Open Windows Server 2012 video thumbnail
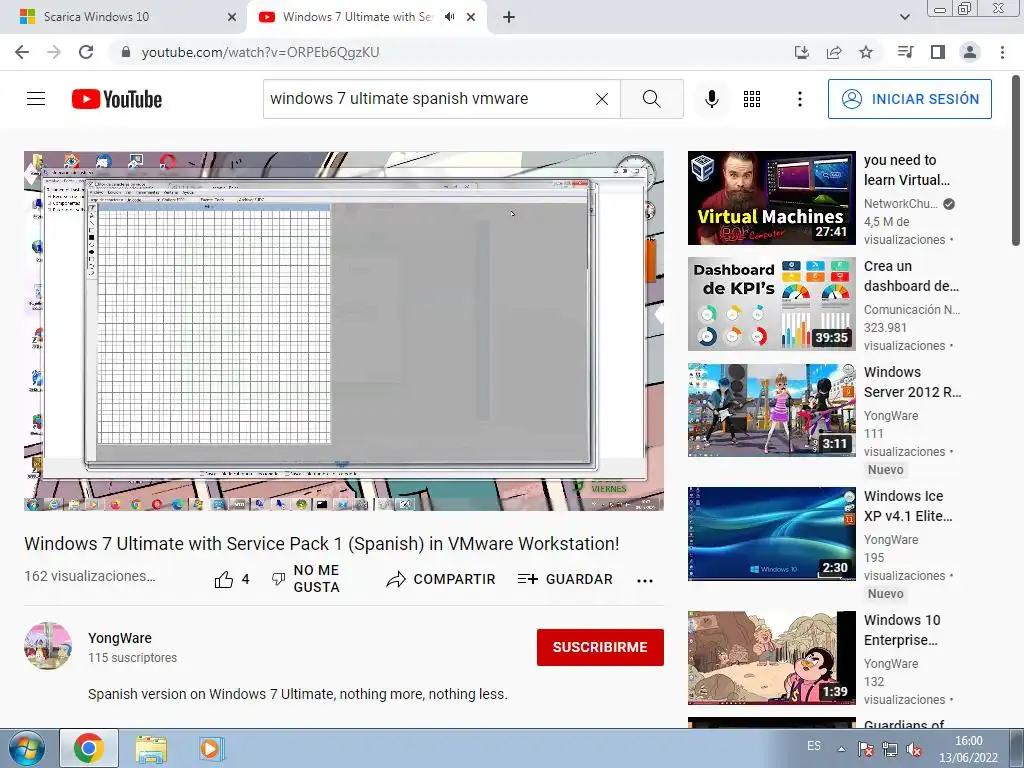Screen dimensions: 1024x768 [x=771, y=410]
